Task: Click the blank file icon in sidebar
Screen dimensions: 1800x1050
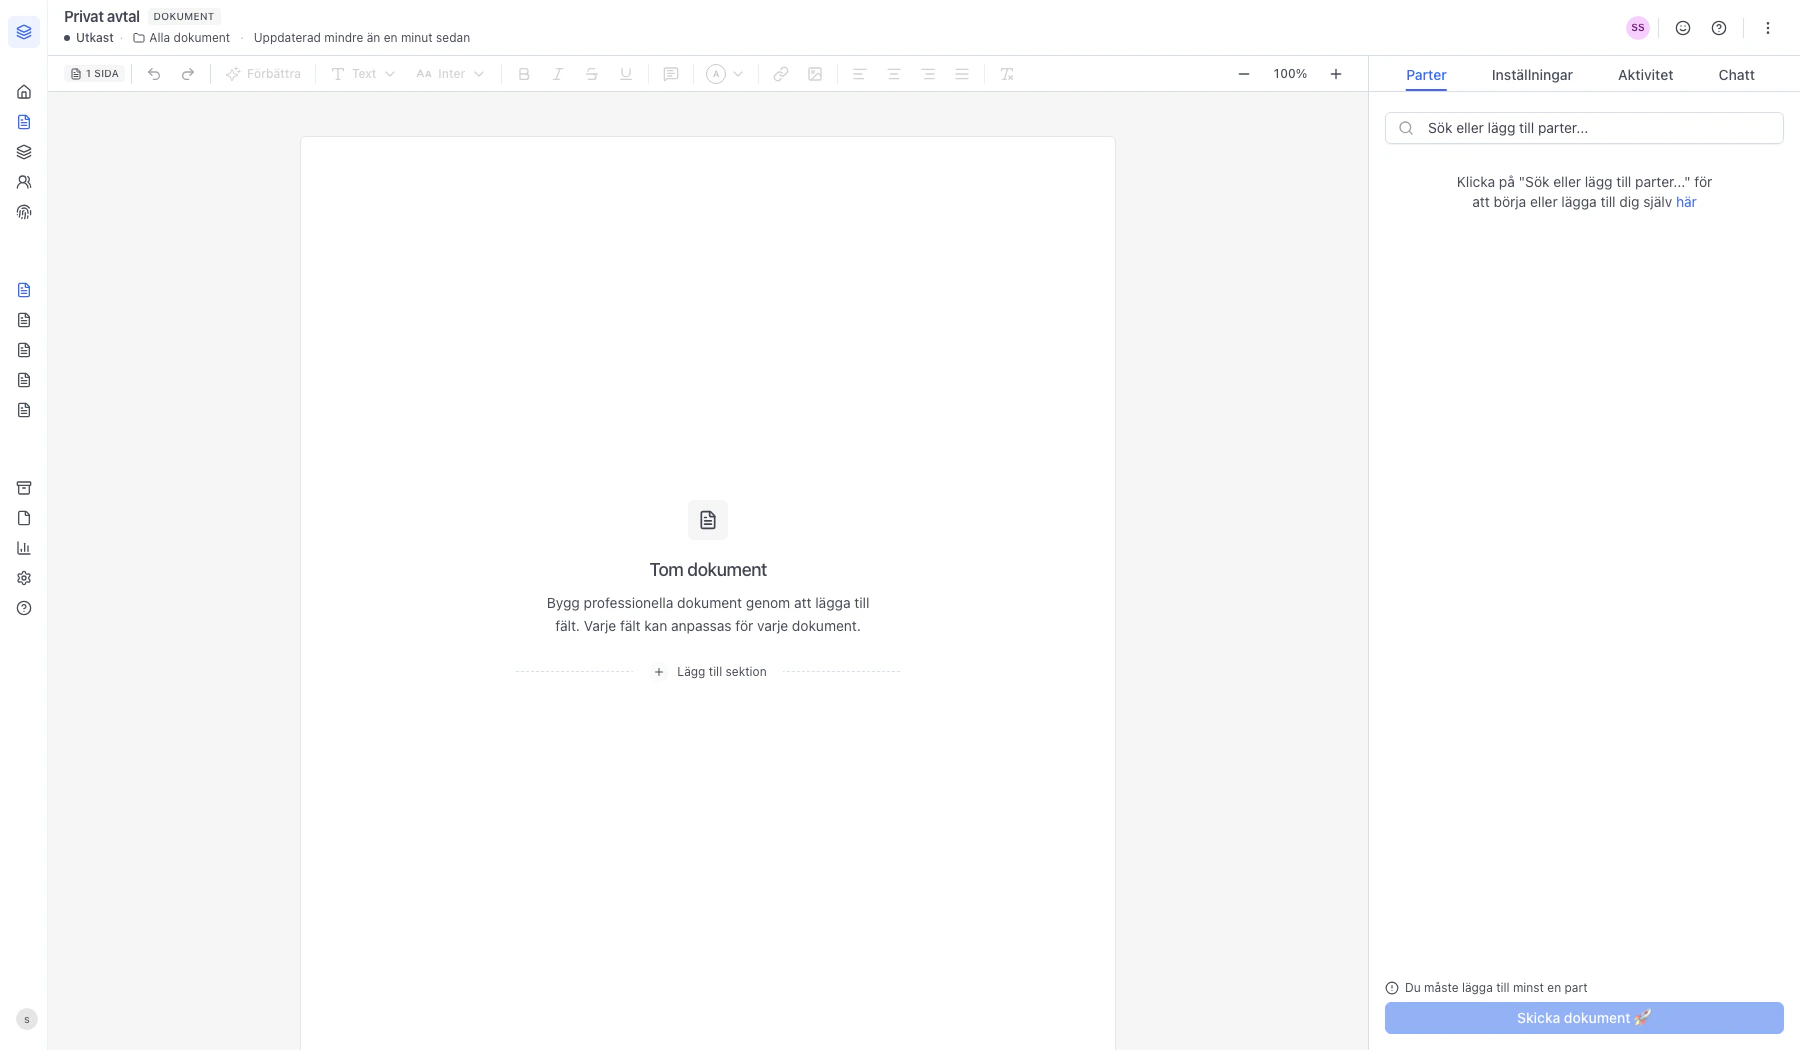Action: tap(24, 518)
